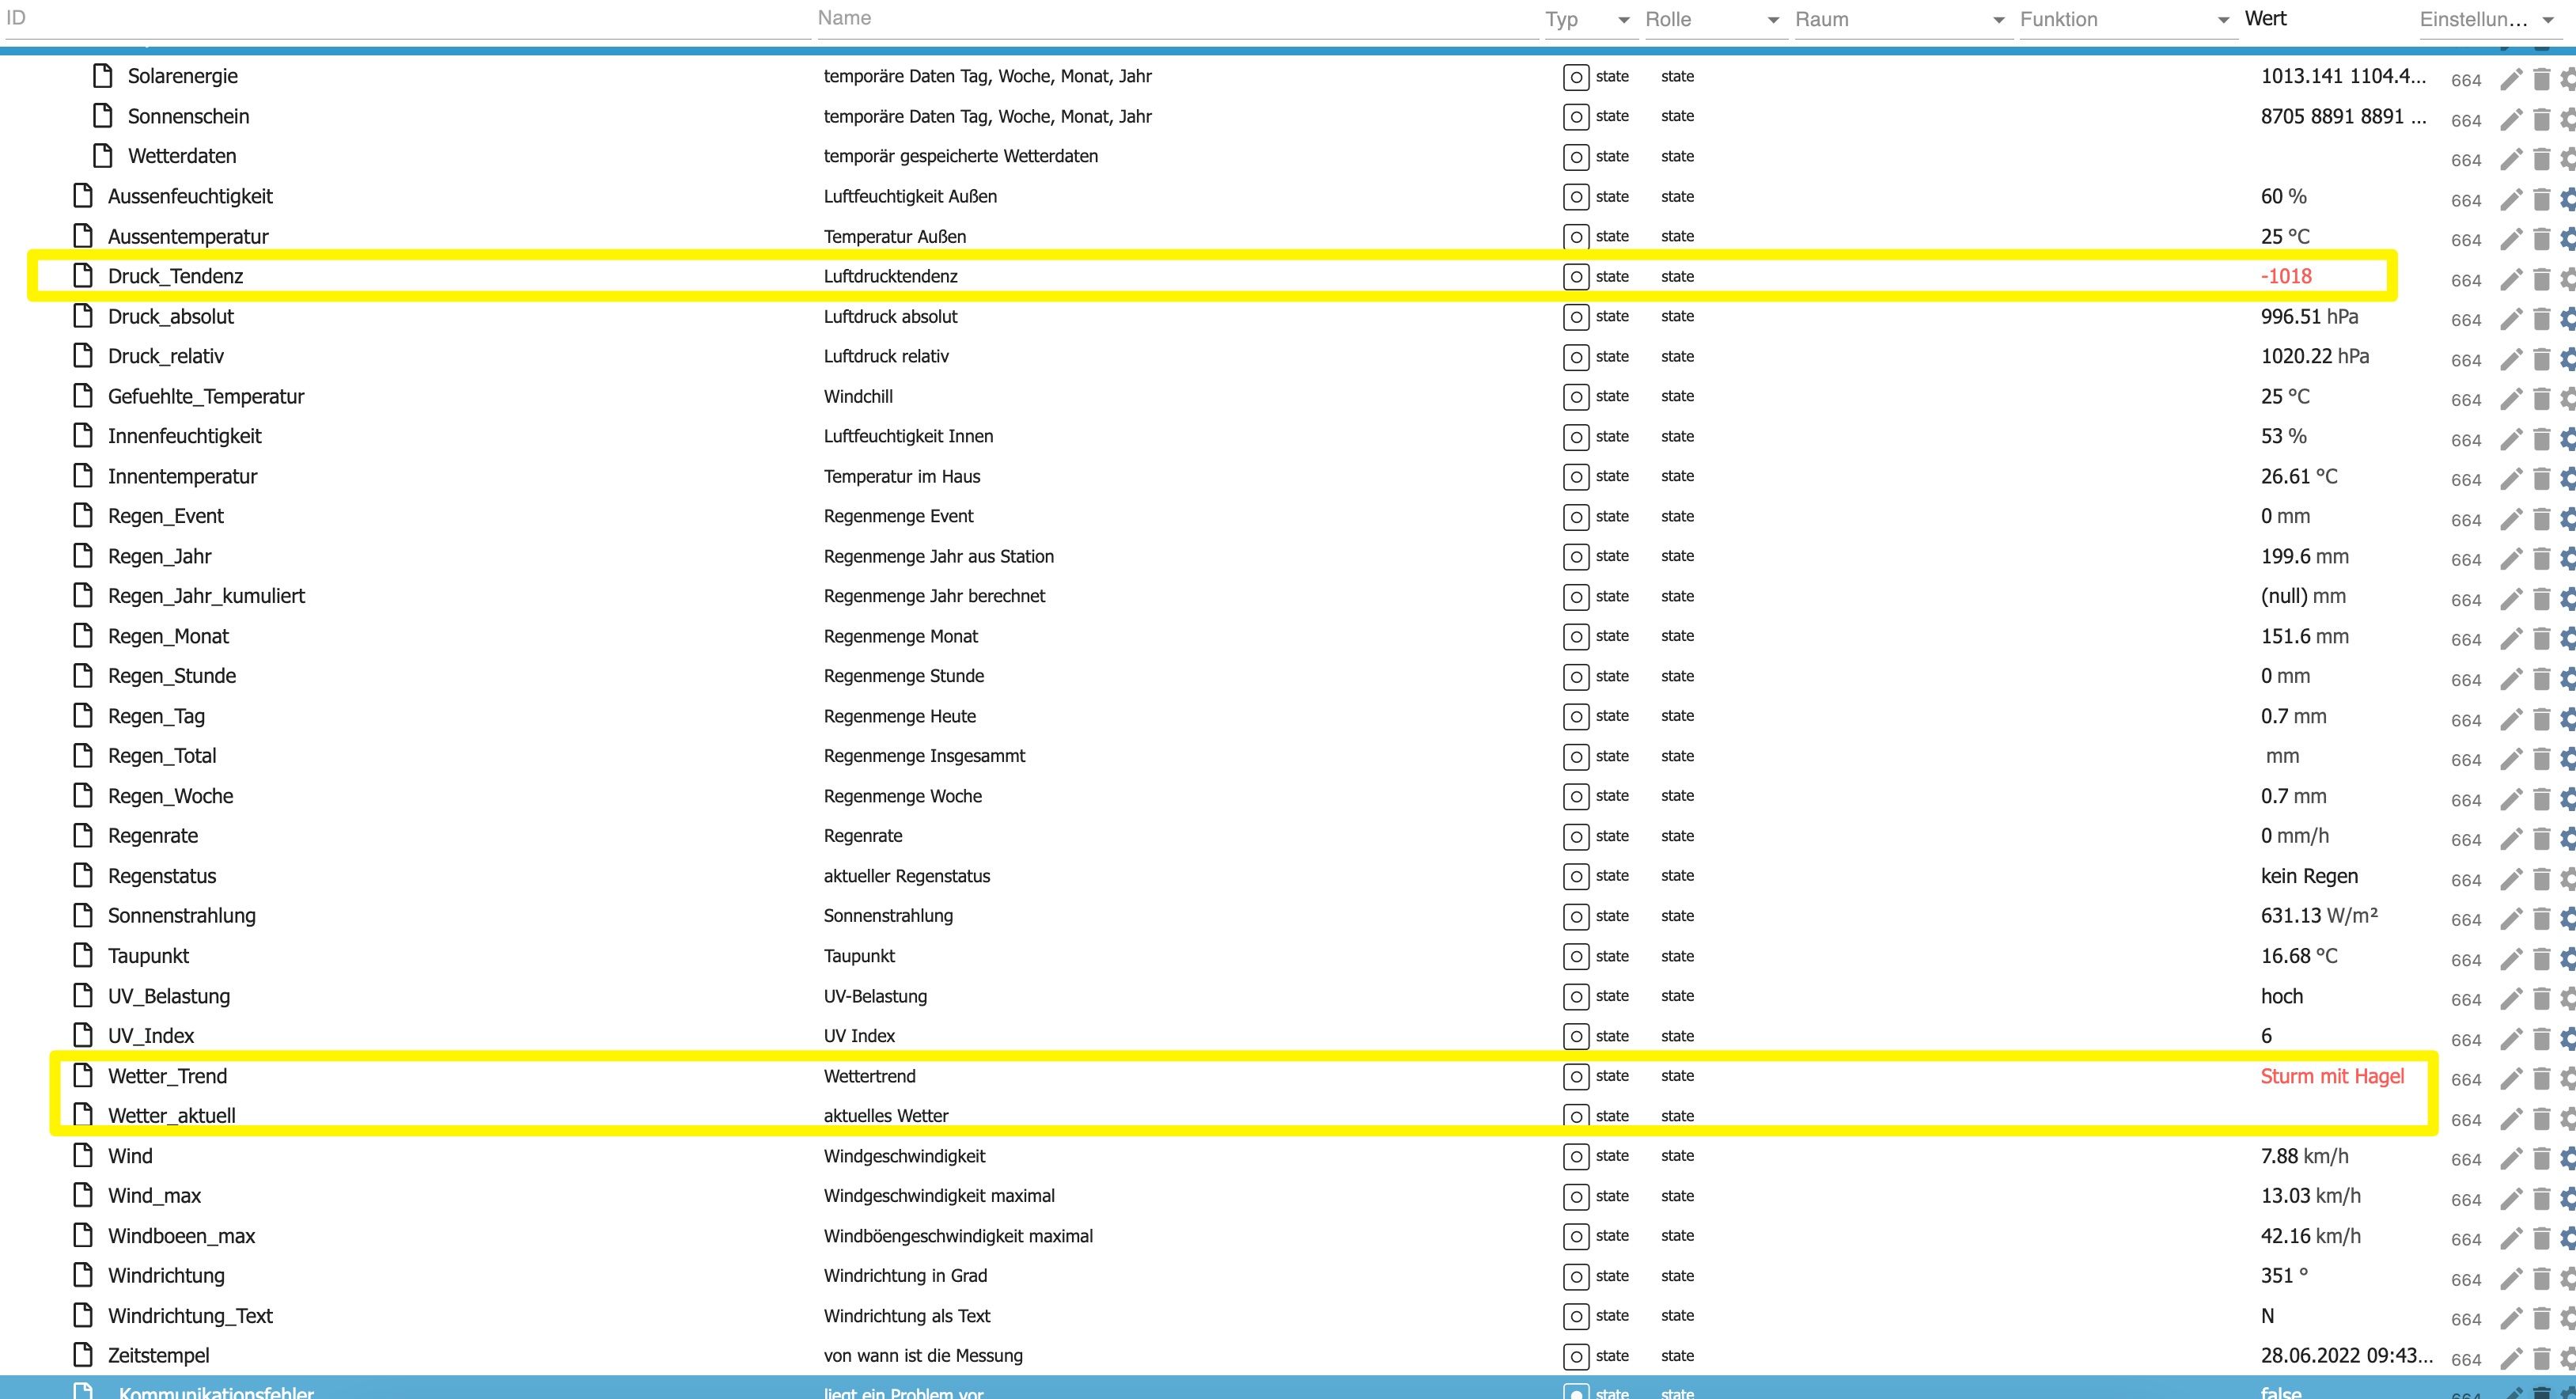Click trash icon in Regen_Jahr row
Image resolution: width=2576 pixels, height=1399 pixels.
pyautogui.click(x=2541, y=560)
